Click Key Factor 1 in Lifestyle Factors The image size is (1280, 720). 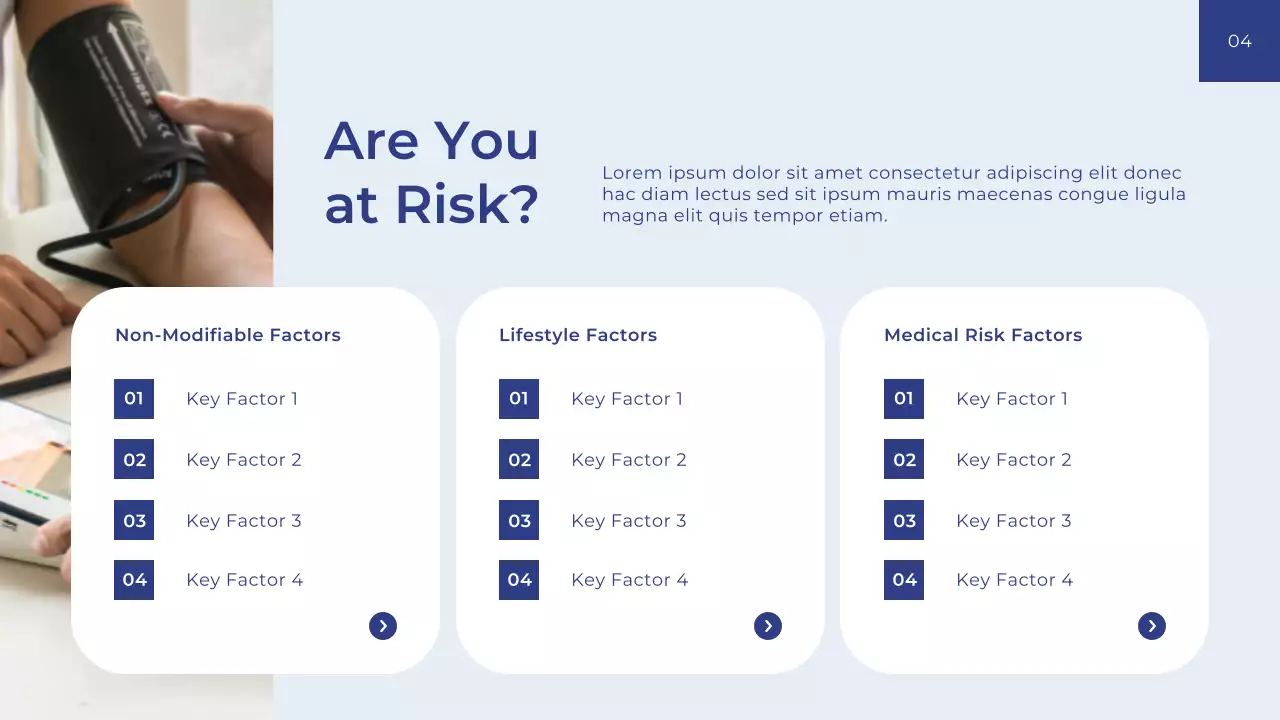point(627,399)
